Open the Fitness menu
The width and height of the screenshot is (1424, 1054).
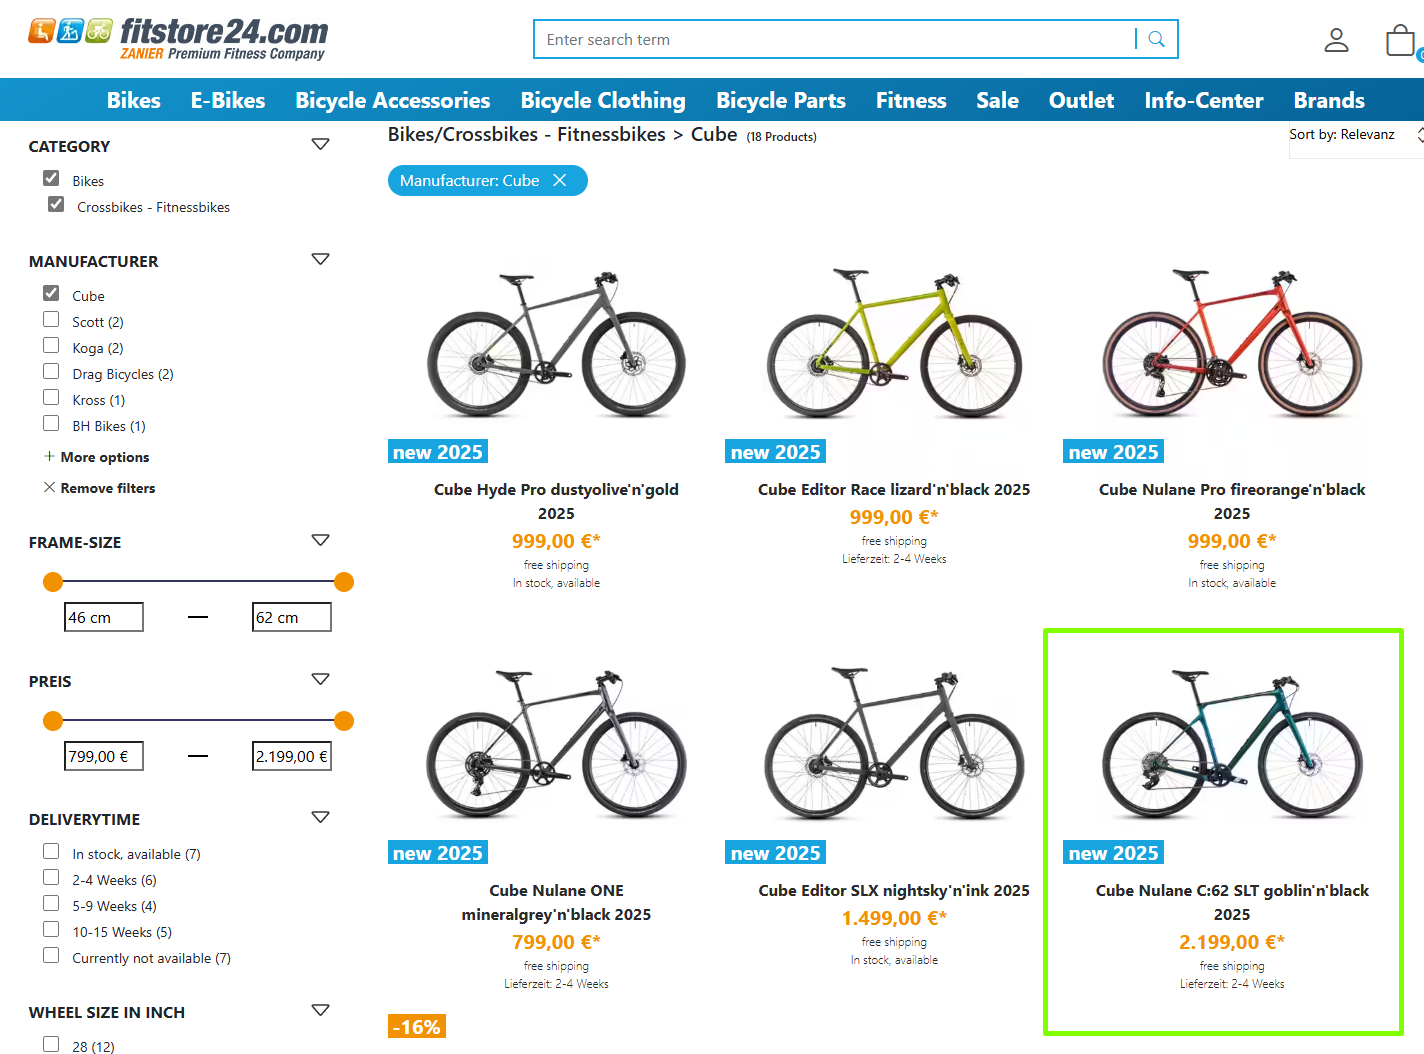911,100
